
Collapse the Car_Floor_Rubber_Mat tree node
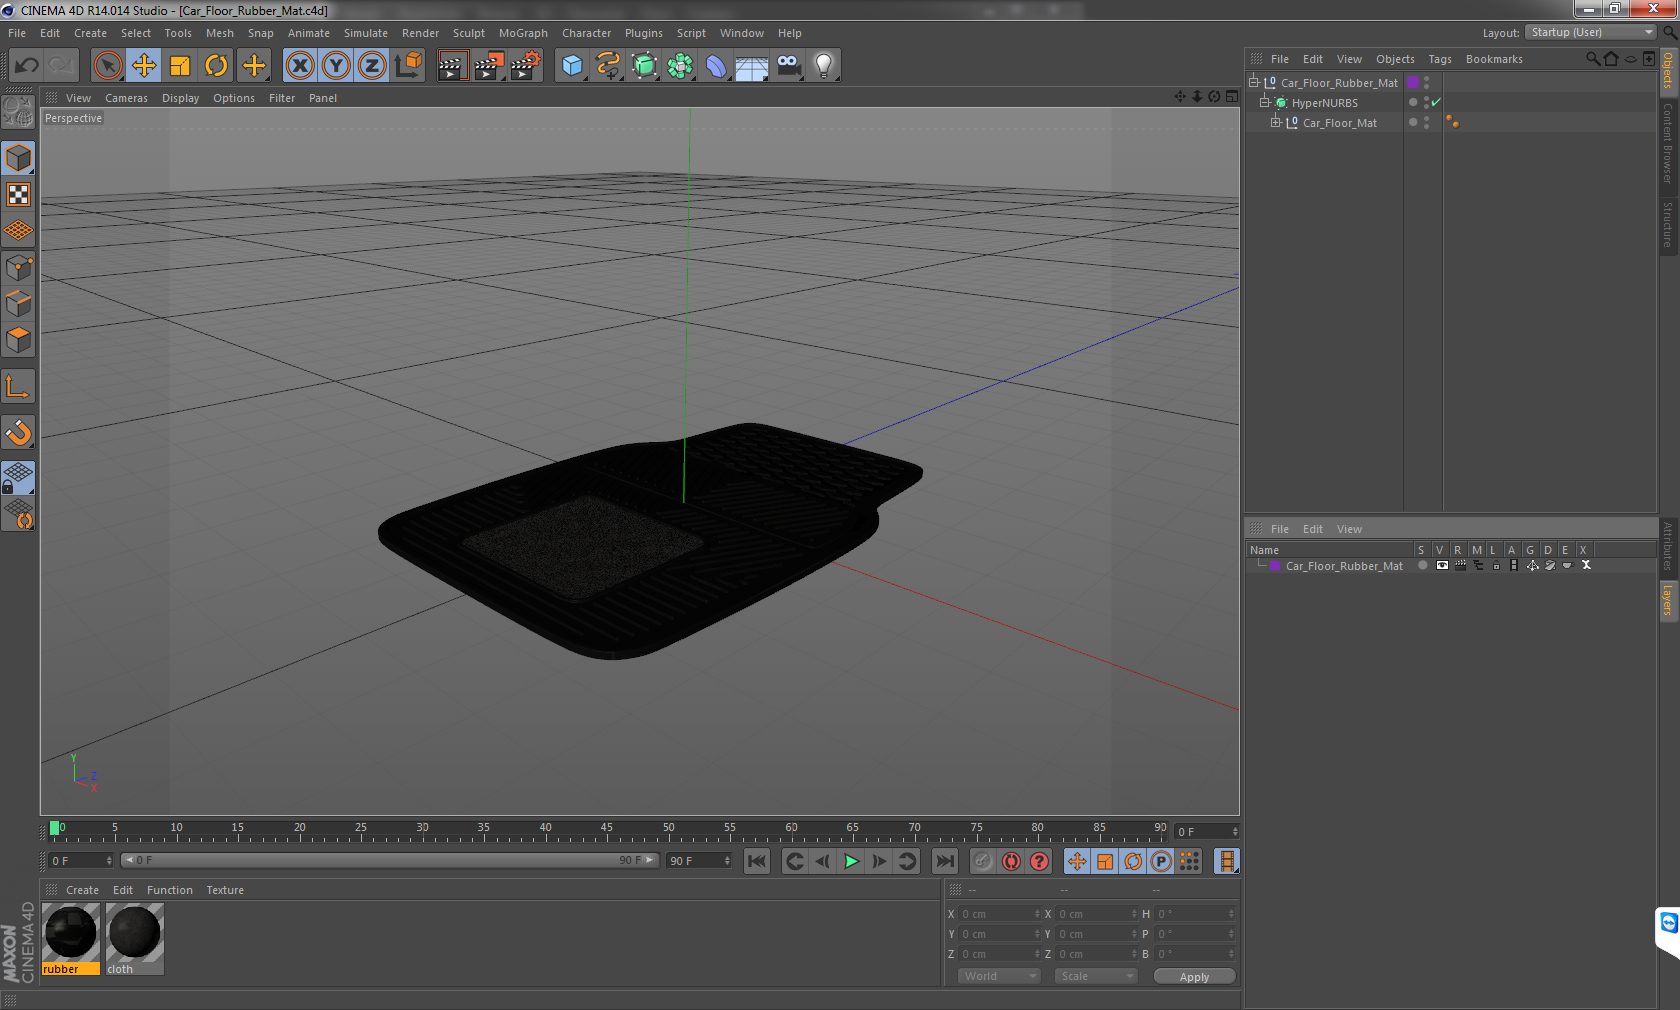[x=1253, y=82]
